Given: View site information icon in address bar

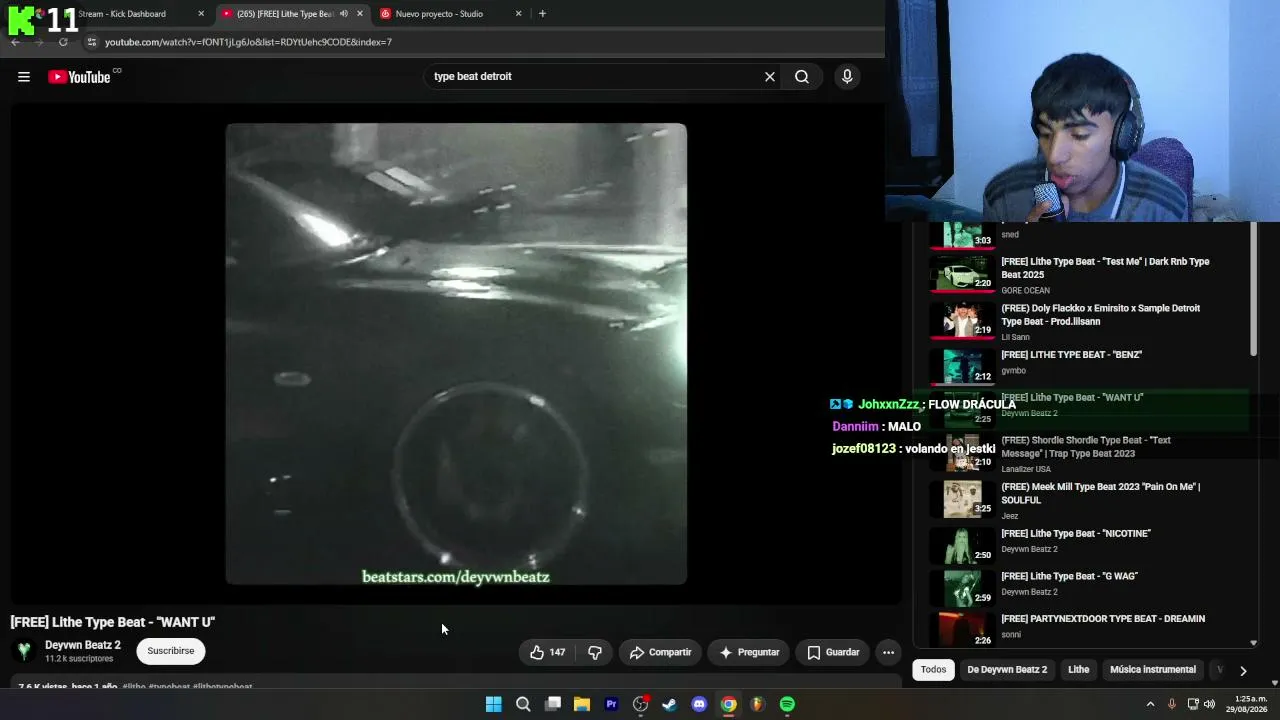Looking at the screenshot, I should click(x=92, y=42).
